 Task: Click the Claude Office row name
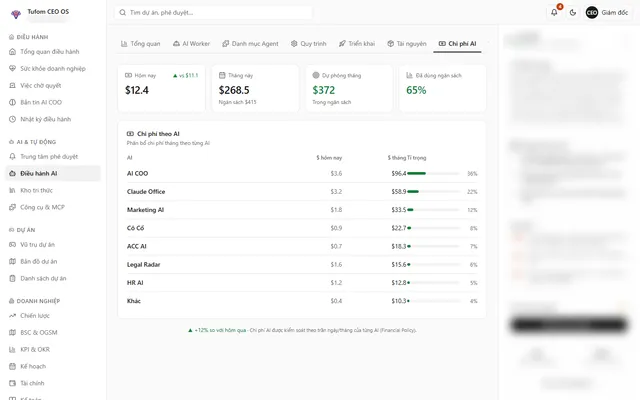(146, 192)
